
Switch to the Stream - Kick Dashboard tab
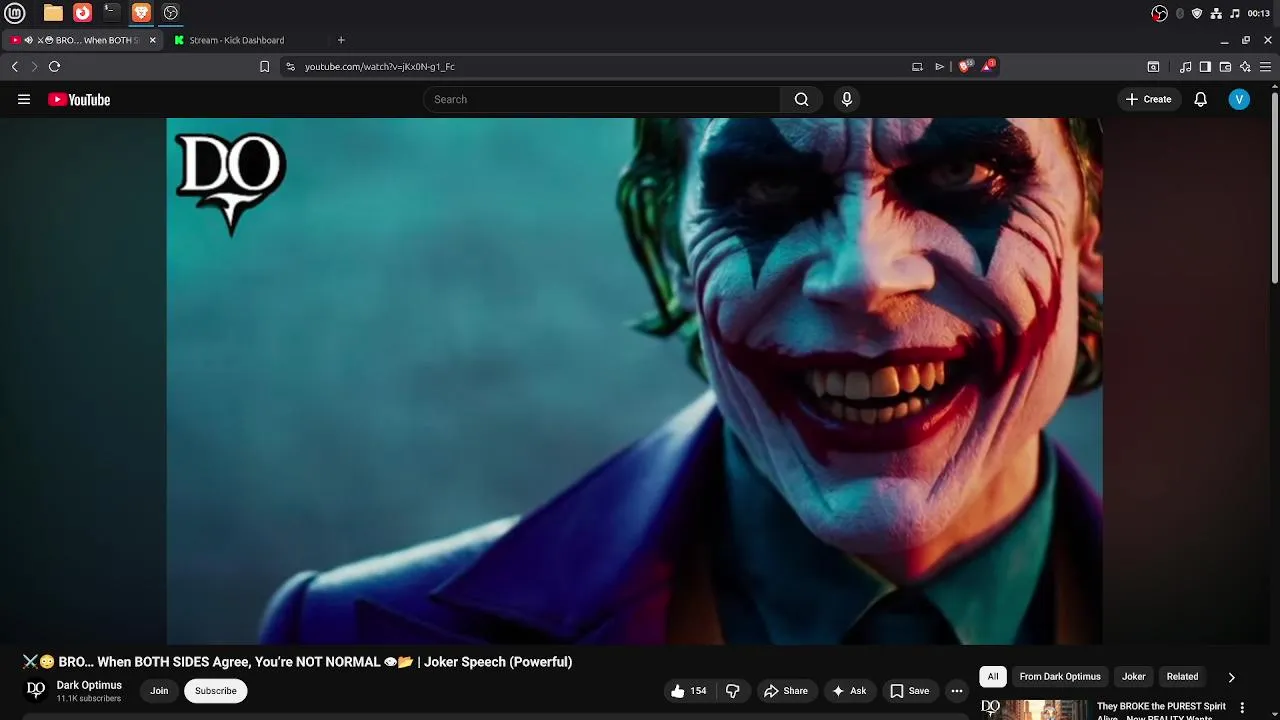point(237,40)
